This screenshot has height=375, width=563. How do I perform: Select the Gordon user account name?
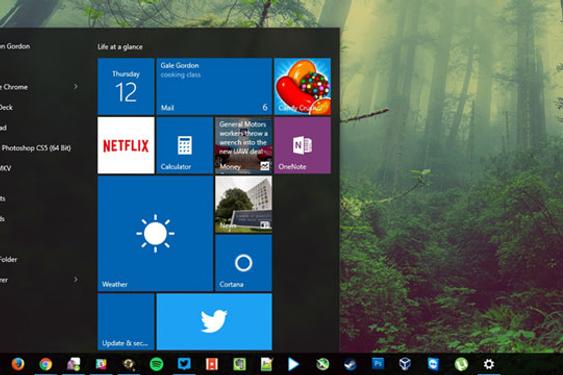(15, 46)
